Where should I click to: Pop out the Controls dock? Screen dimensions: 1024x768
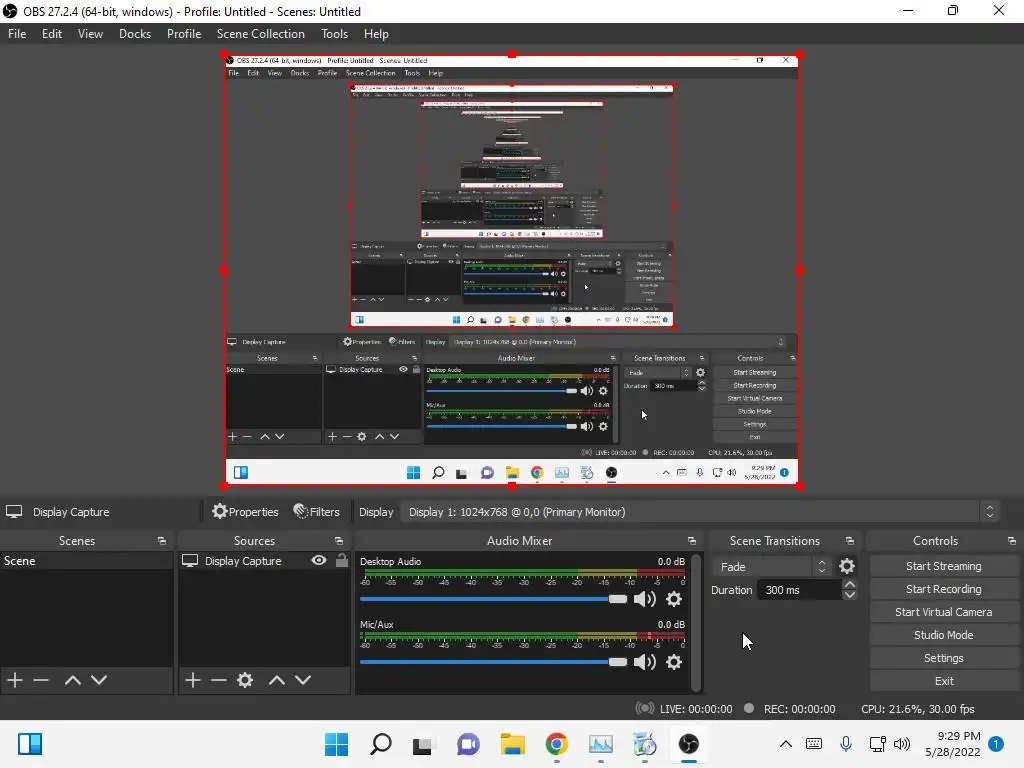point(1012,541)
